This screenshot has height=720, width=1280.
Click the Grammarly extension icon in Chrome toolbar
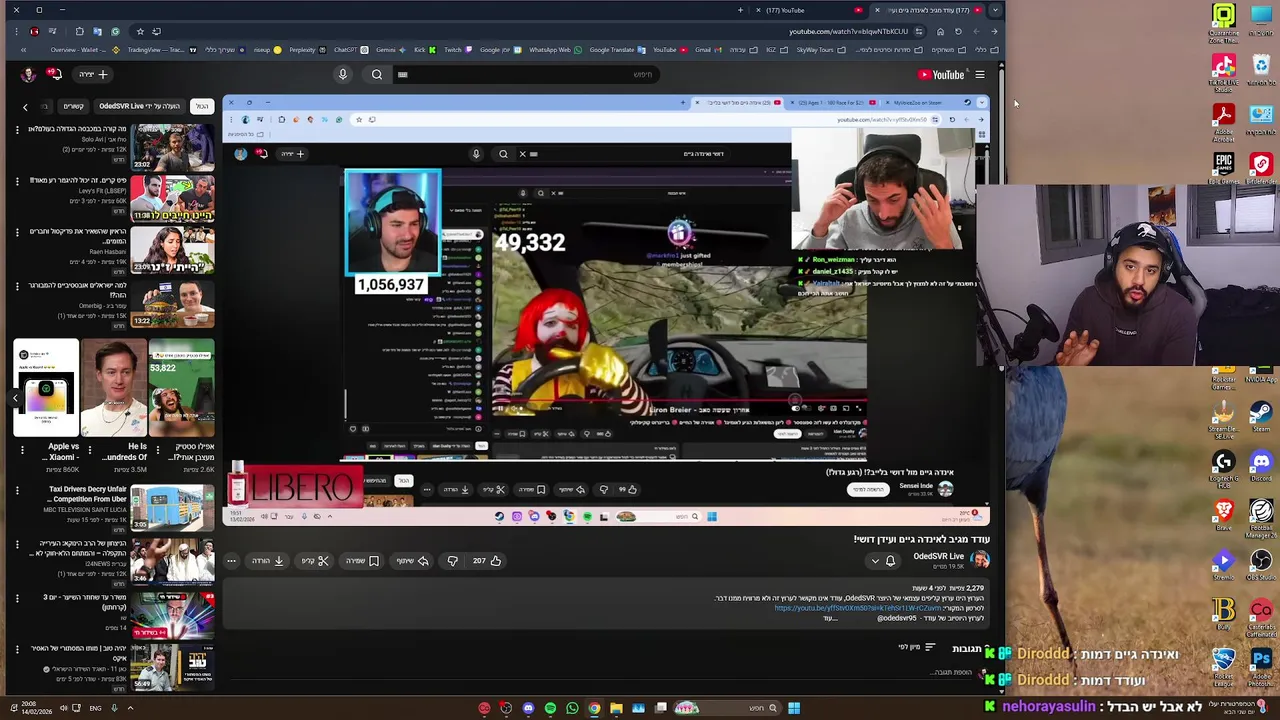pos(115,31)
